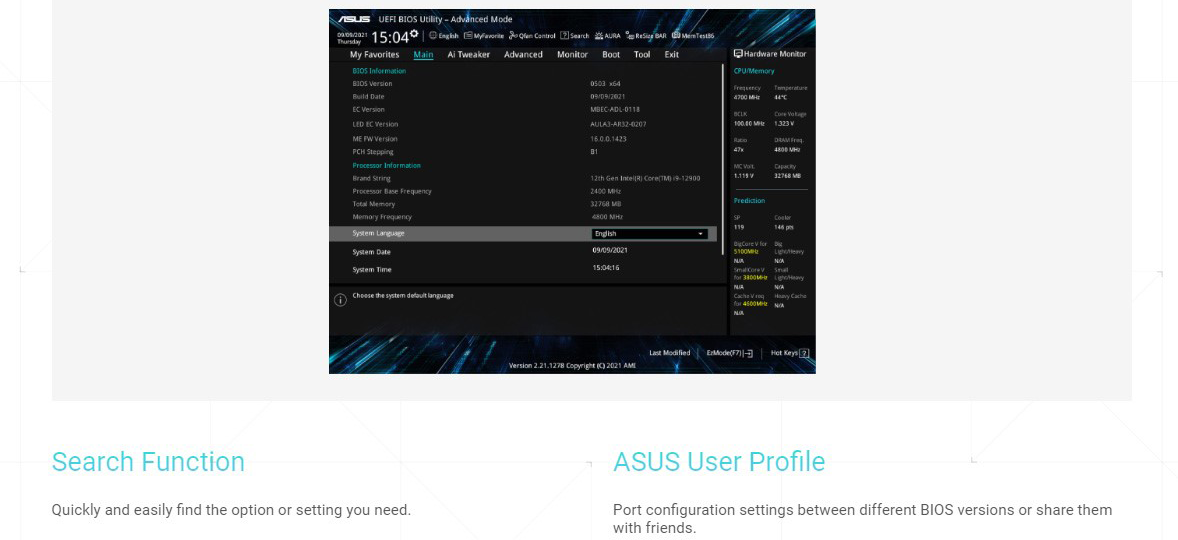Click the 146 pts Cooler score

(x=784, y=227)
